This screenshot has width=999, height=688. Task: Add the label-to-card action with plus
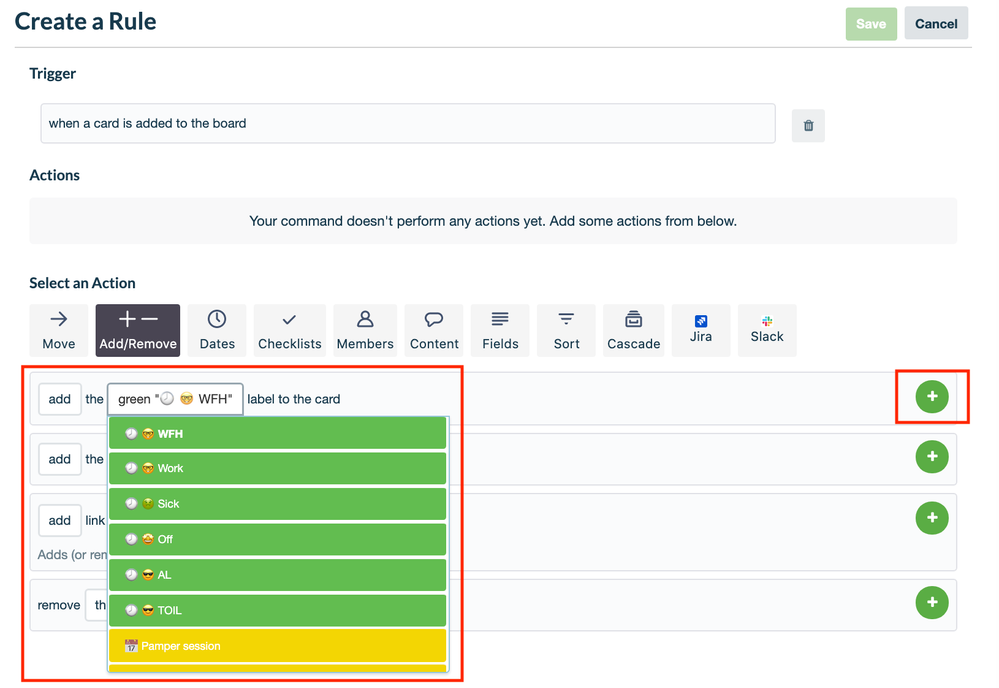(x=932, y=396)
